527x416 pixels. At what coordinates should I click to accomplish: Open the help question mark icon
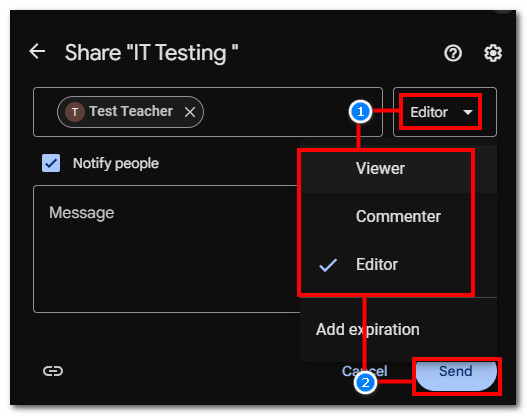tap(453, 53)
